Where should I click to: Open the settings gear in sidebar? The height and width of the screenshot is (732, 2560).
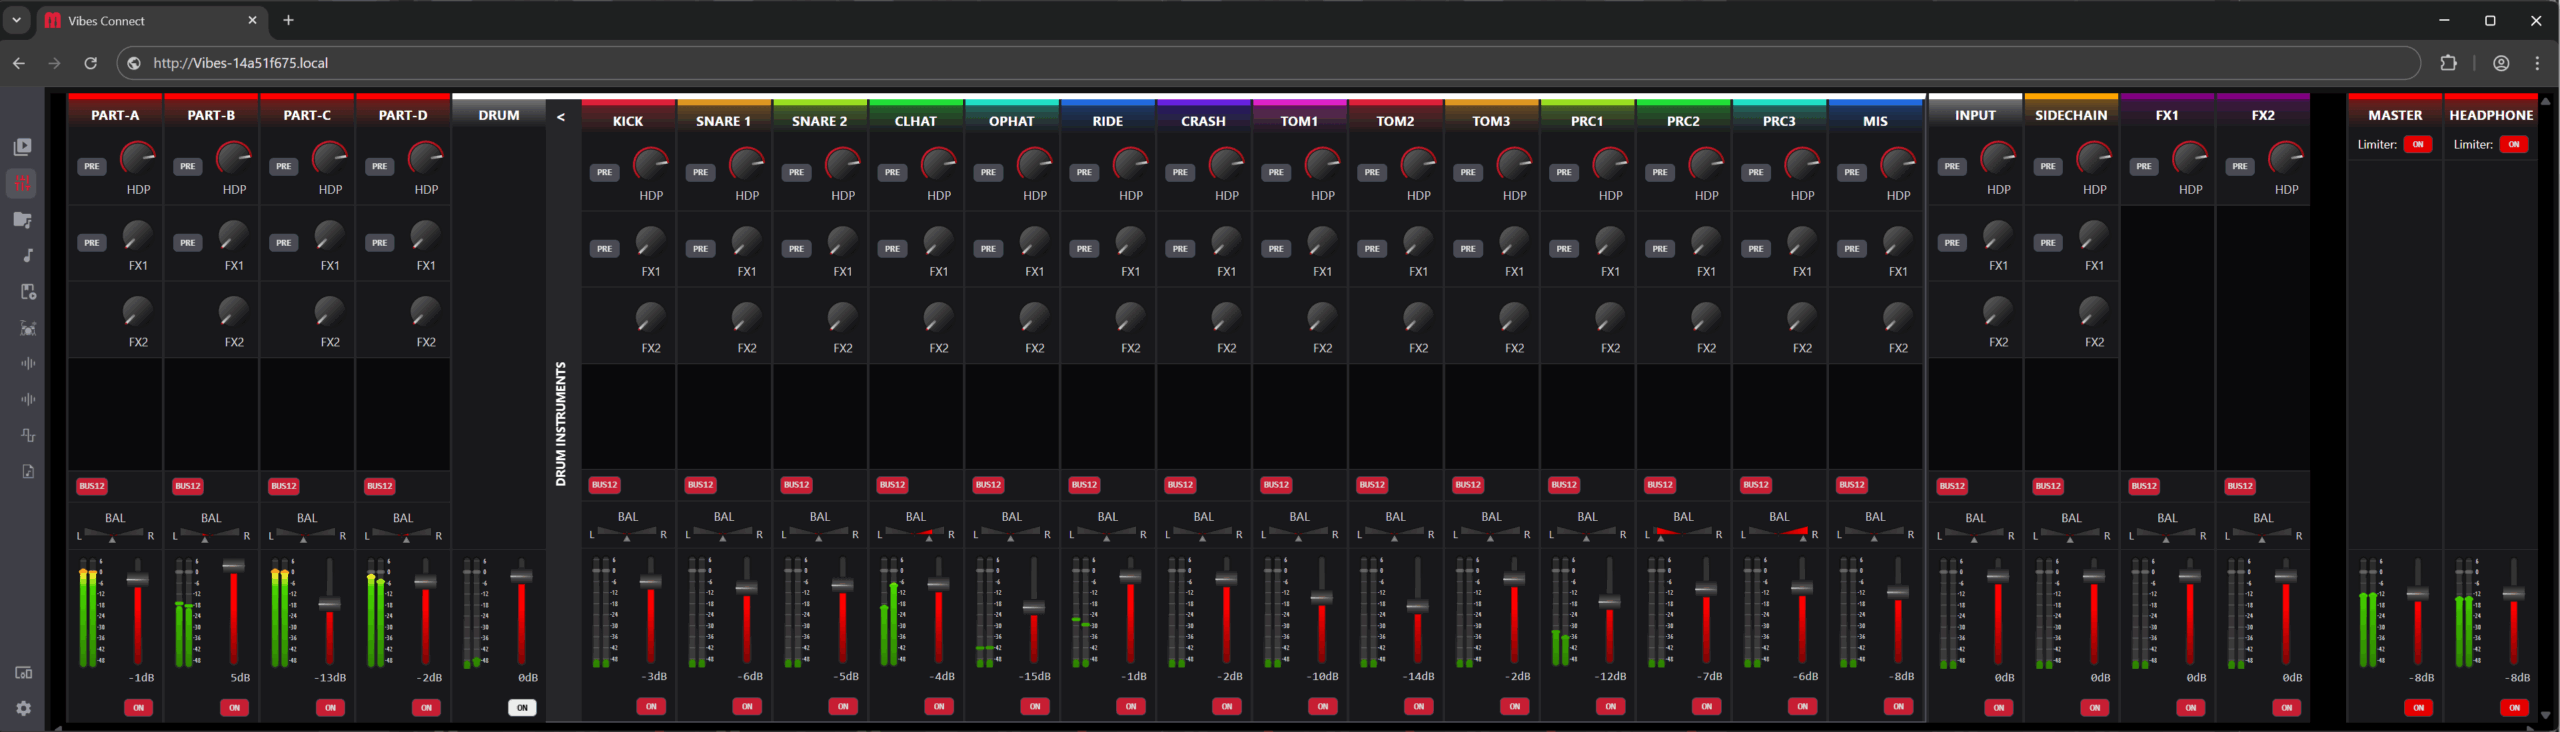coord(23,708)
